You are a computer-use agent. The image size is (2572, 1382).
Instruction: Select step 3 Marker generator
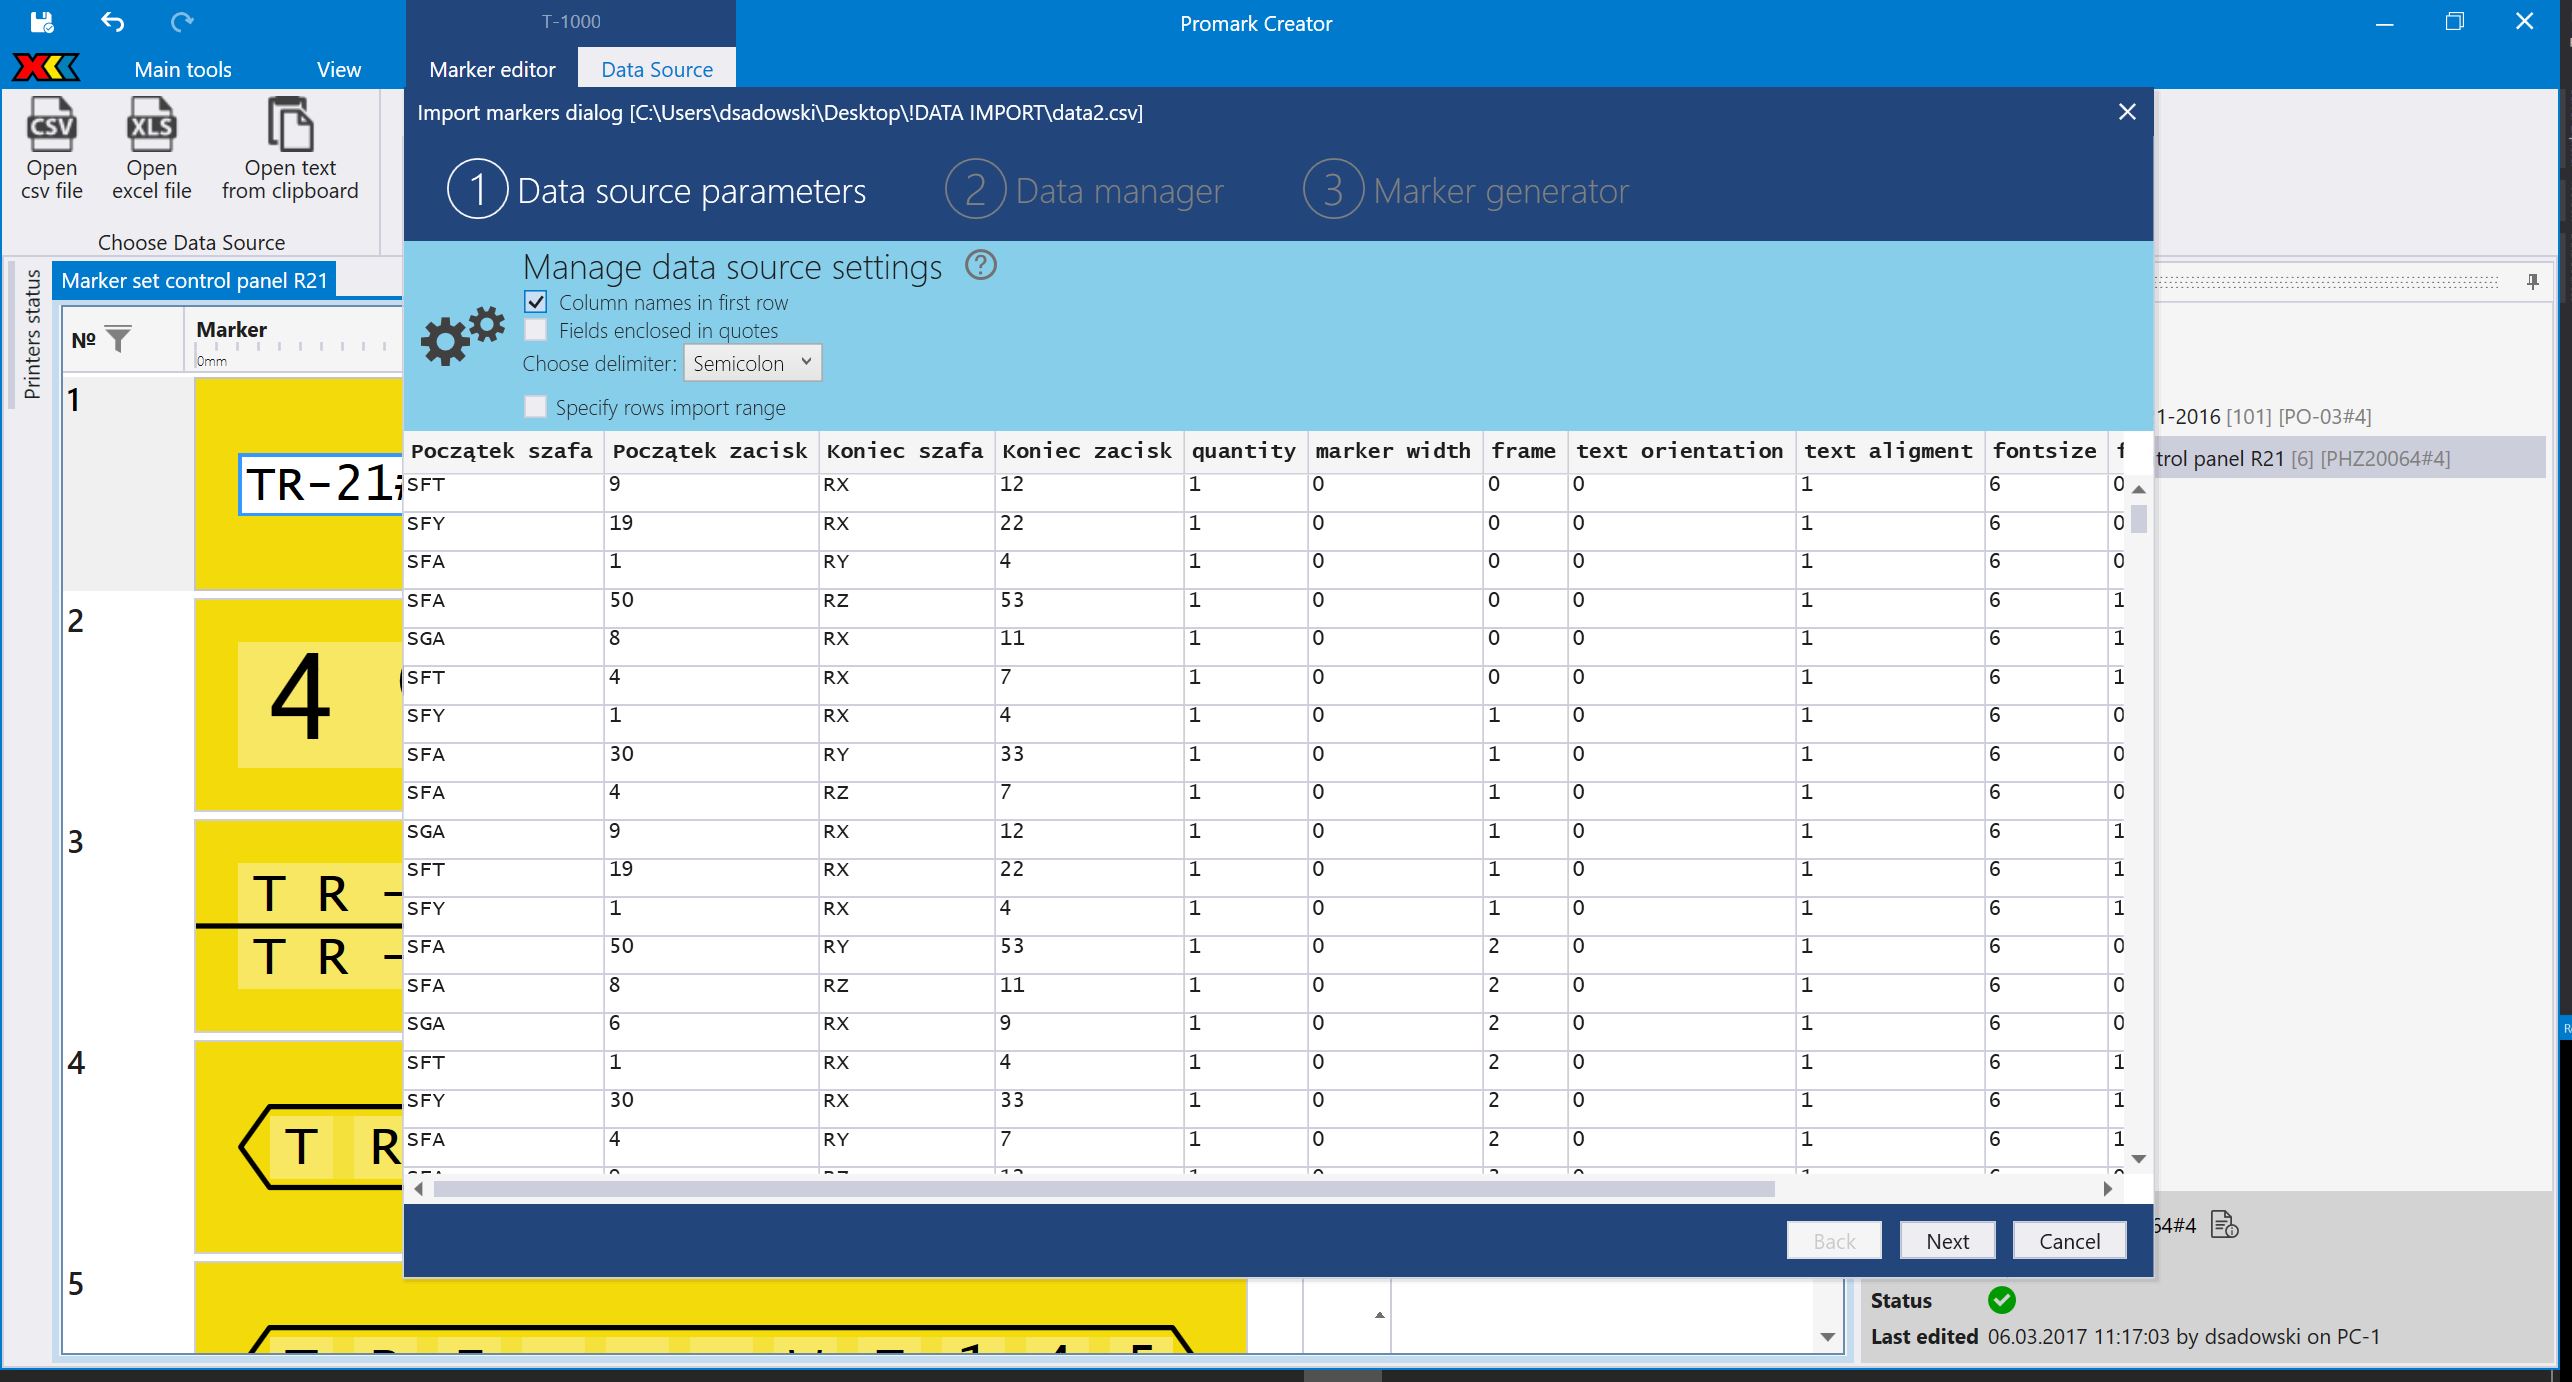[1466, 190]
